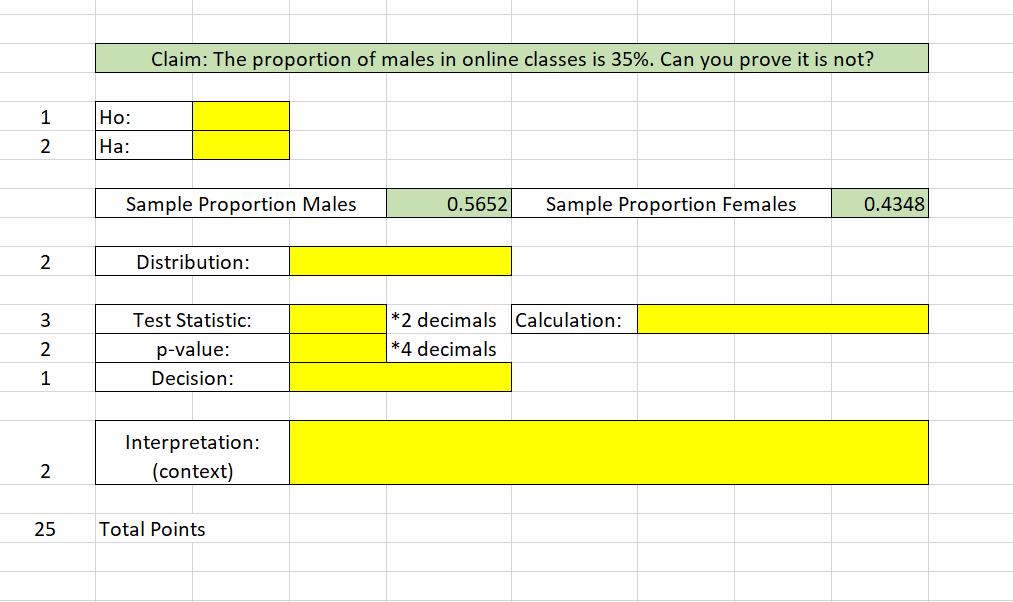The width and height of the screenshot is (1013, 602).
Task: Click the yellow Ha hypothesis input cell
Action: pos(240,145)
